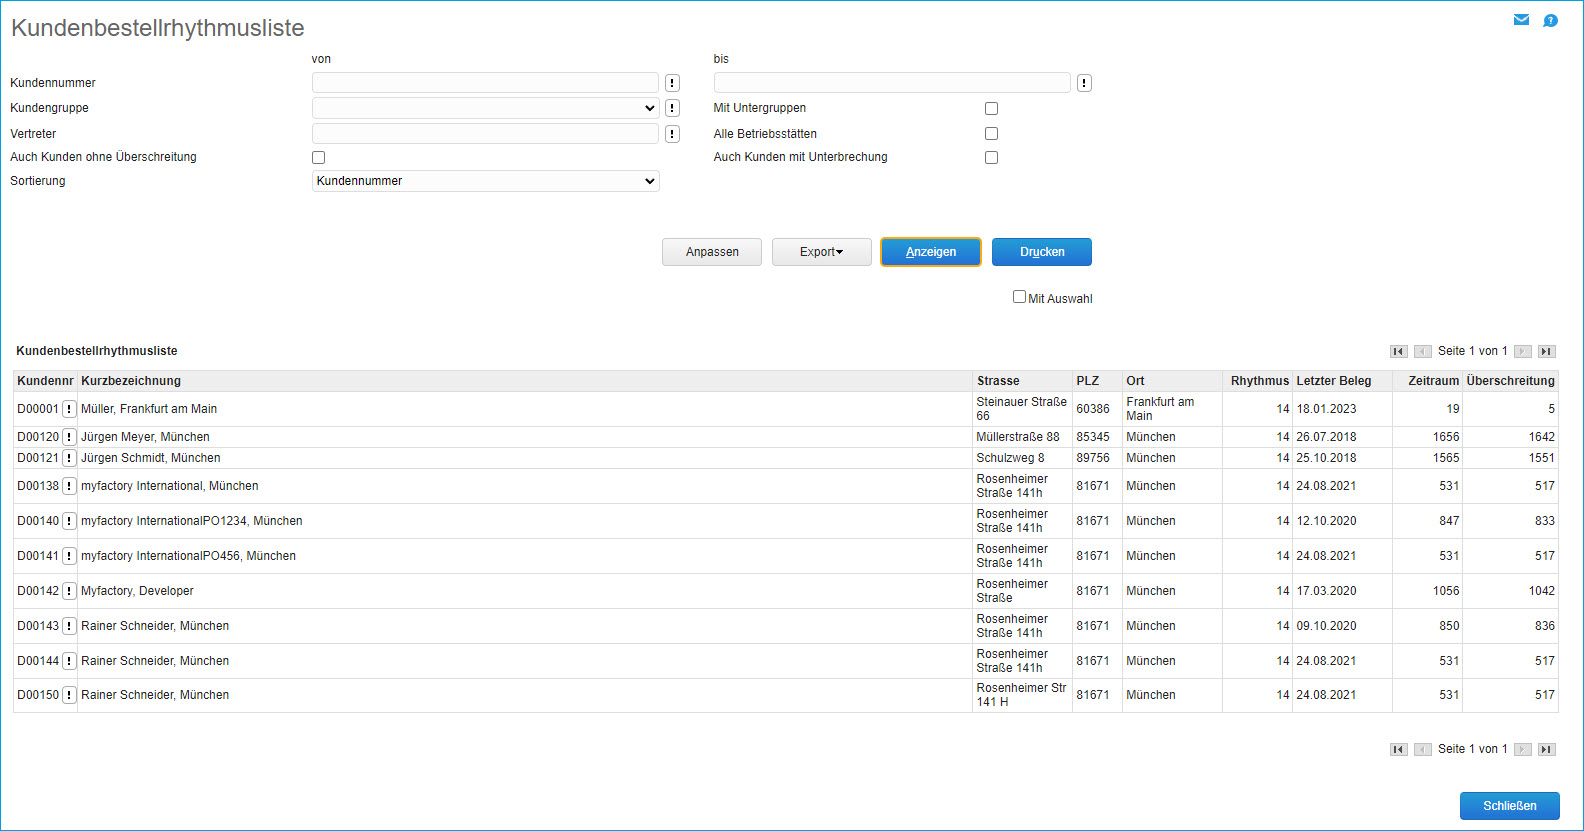Open the help speech bubble icon

(1550, 21)
